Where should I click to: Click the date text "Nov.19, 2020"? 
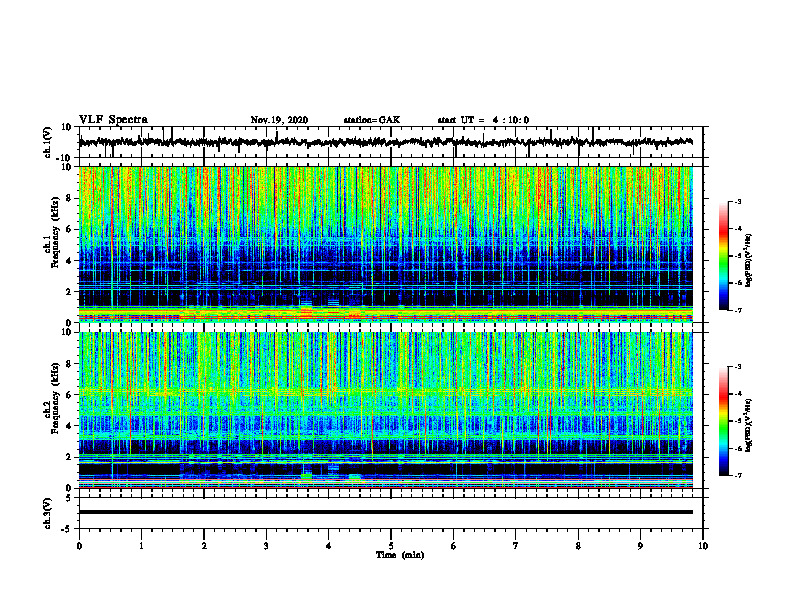279,120
